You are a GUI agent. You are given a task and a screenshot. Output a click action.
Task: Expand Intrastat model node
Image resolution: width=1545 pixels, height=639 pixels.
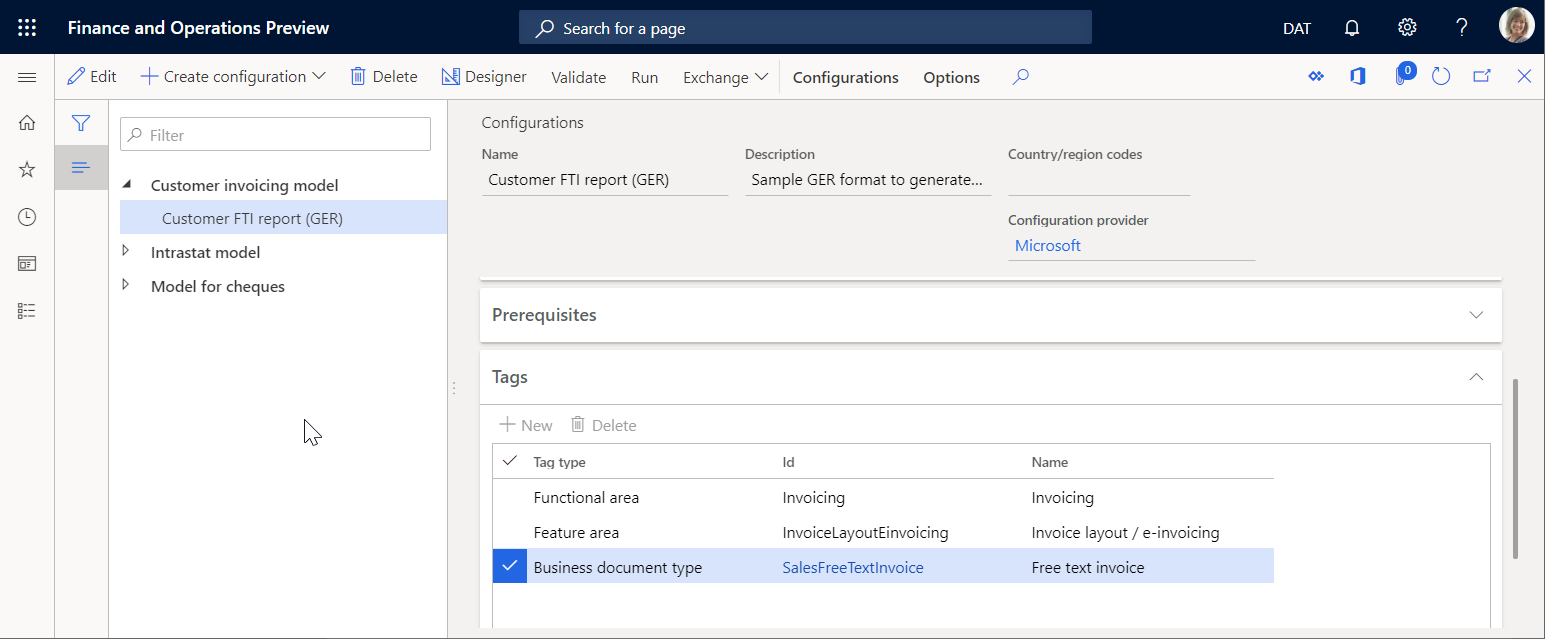tap(126, 251)
